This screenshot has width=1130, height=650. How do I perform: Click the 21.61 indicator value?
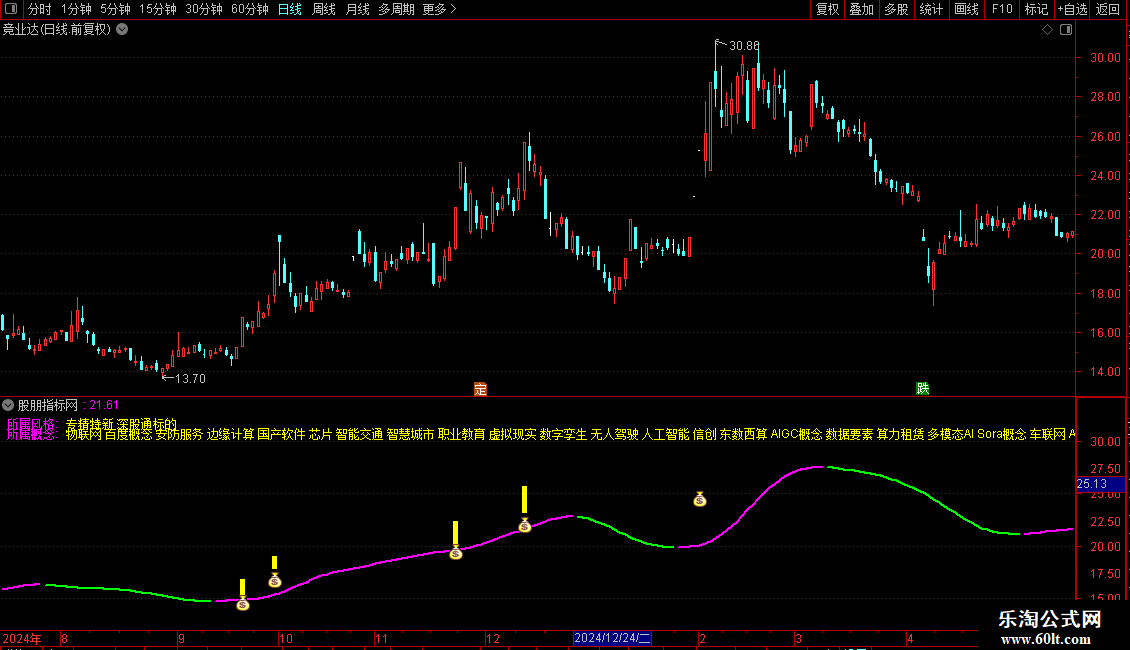pos(104,405)
